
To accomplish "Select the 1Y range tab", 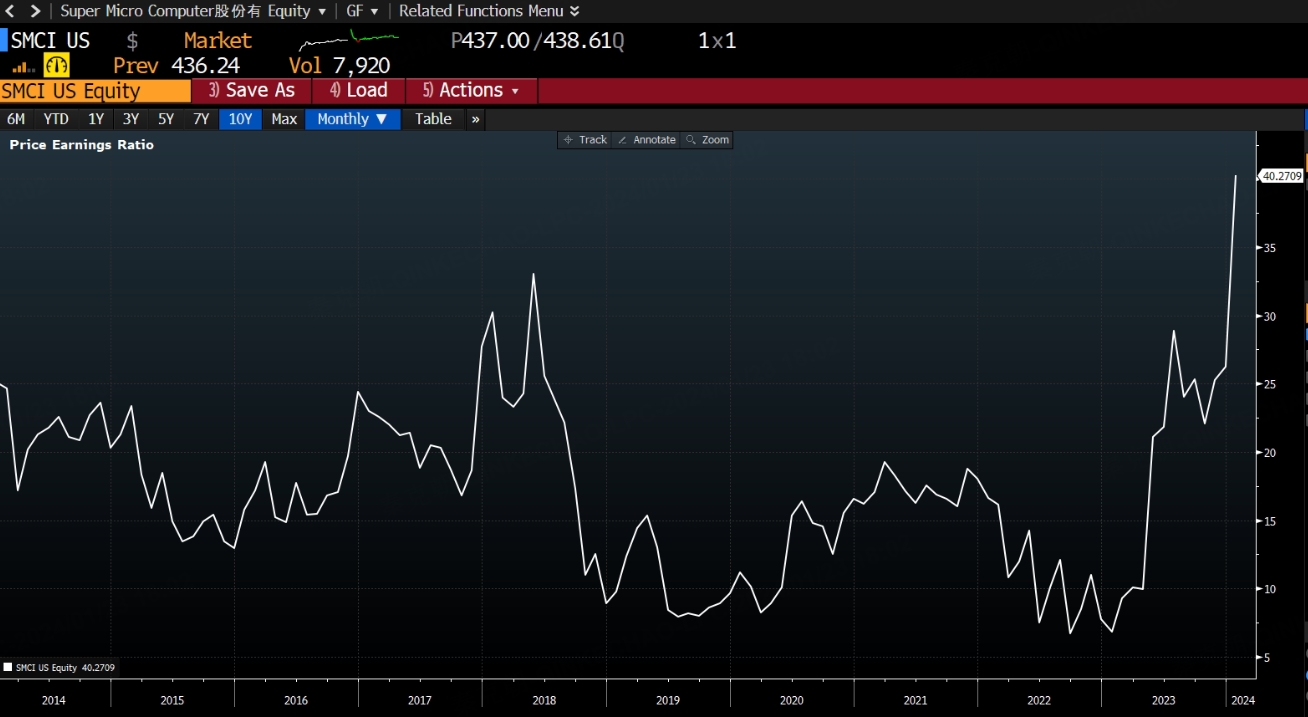I will click(x=96, y=119).
